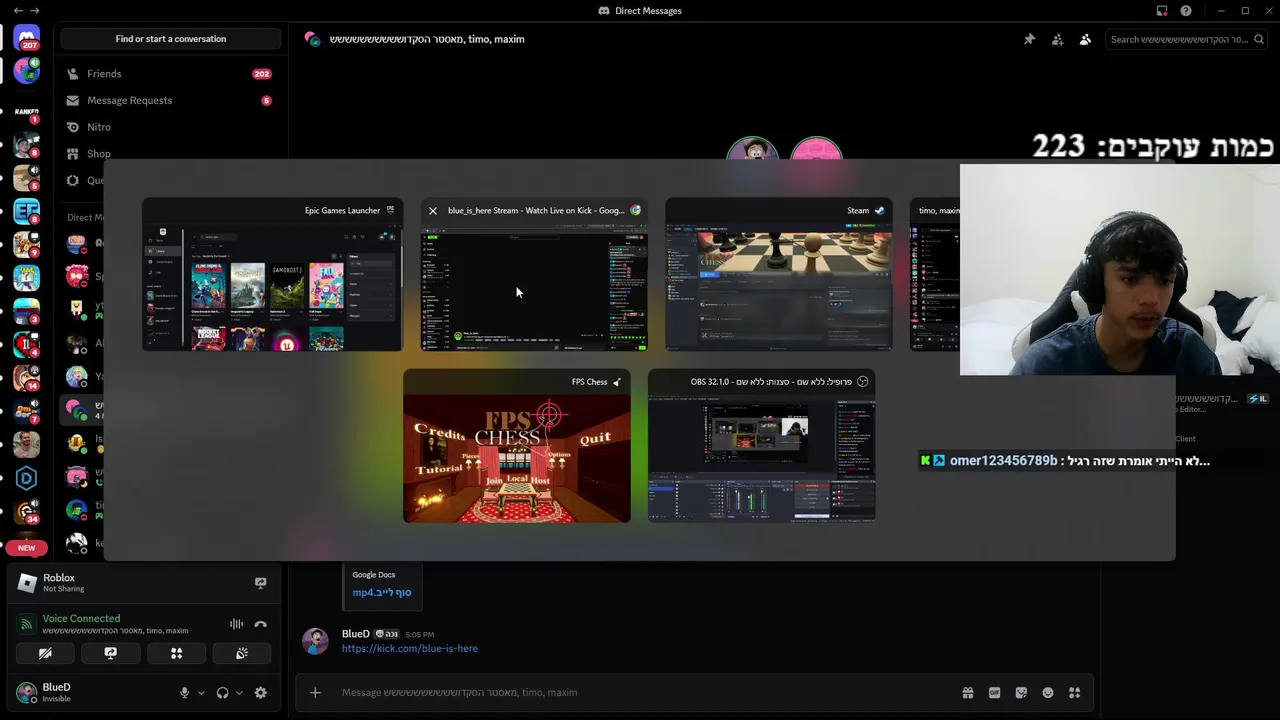Turn on the camera
Screen dimensions: 1280x720
(45, 653)
